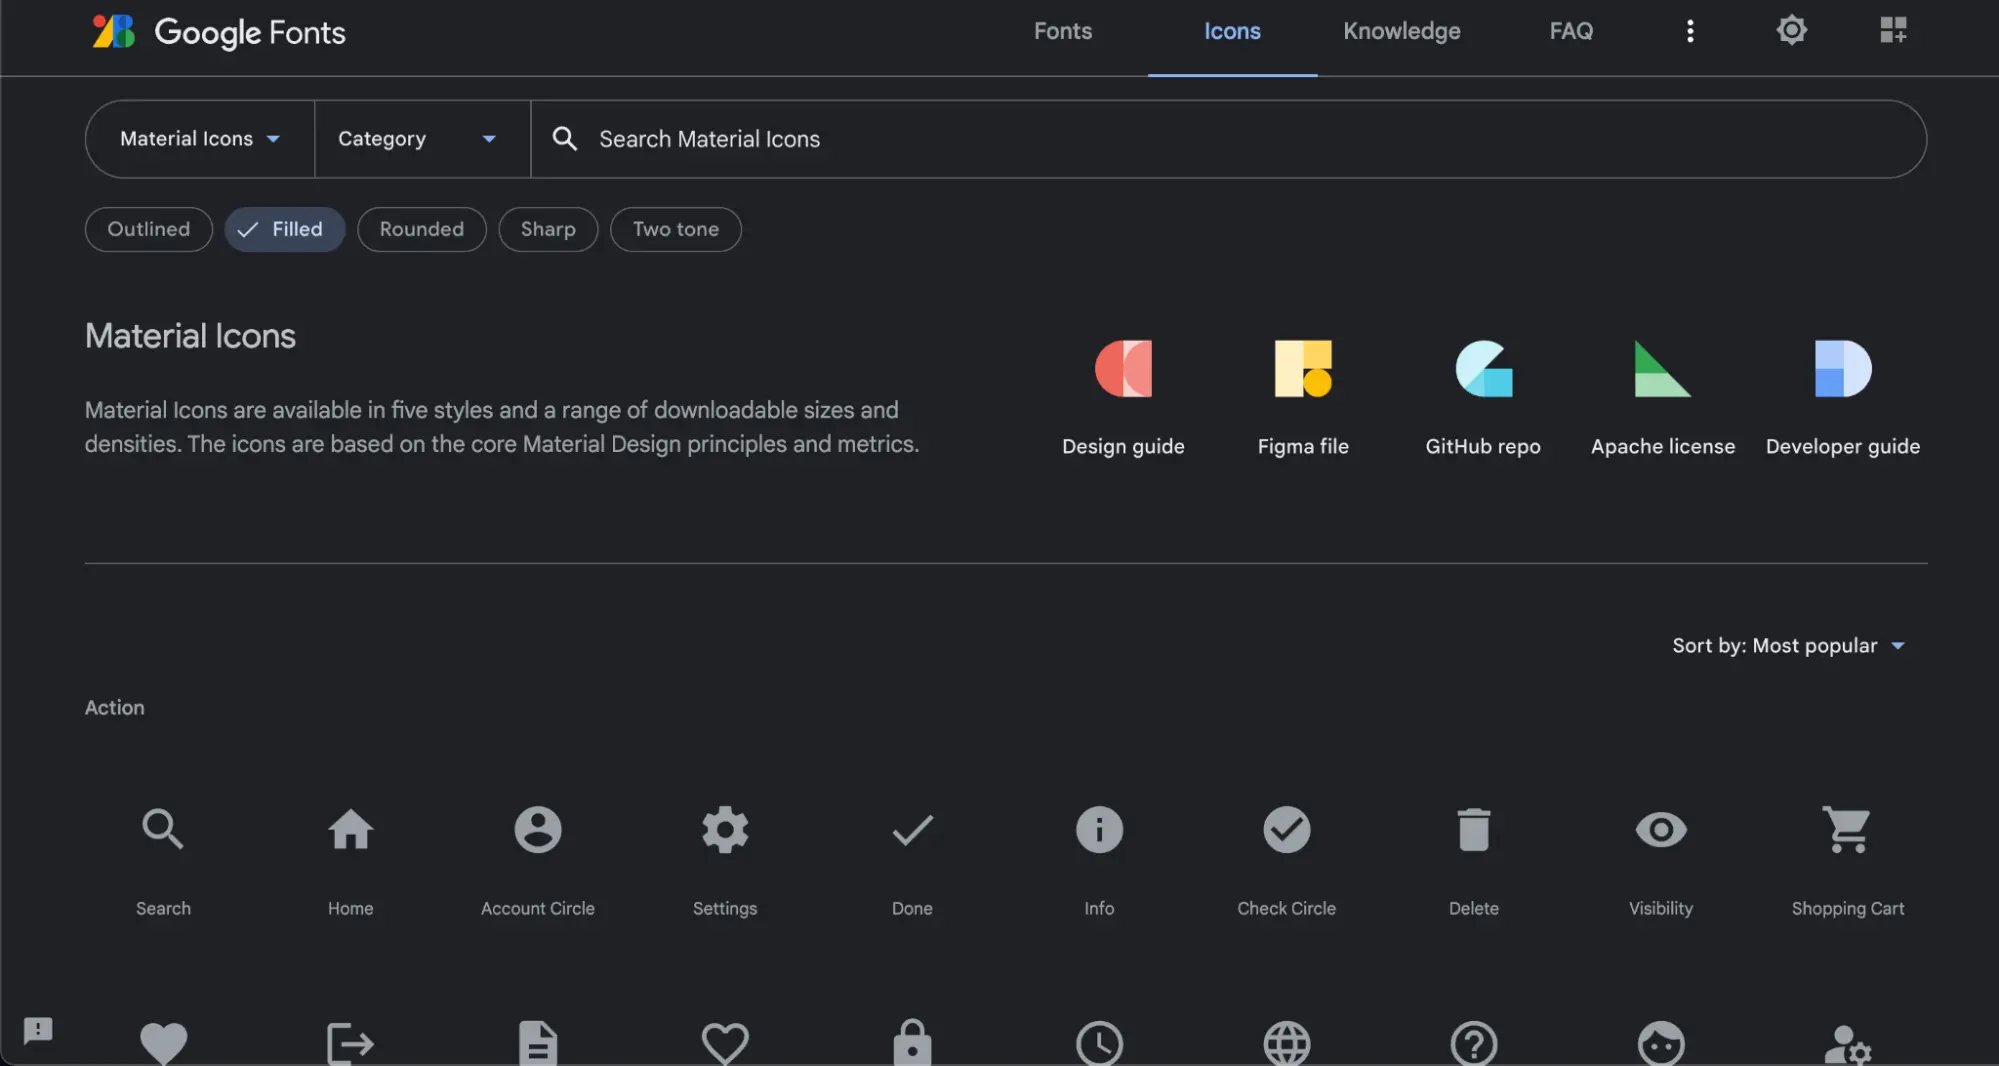Open the Sort by Most popular dropdown
Image resolution: width=1999 pixels, height=1066 pixels.
pos(1789,645)
